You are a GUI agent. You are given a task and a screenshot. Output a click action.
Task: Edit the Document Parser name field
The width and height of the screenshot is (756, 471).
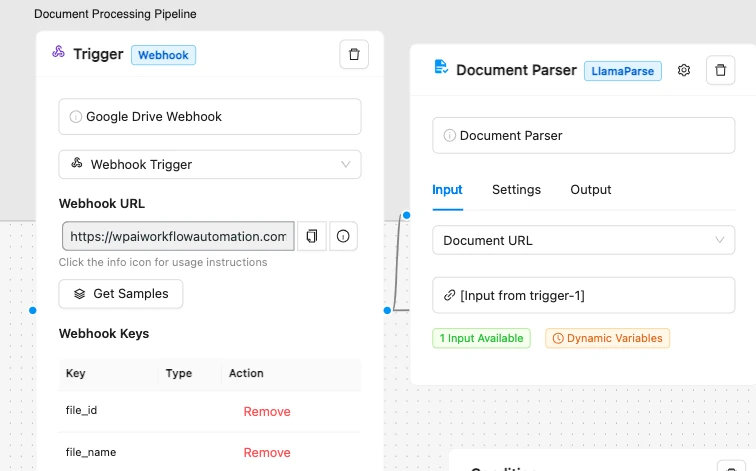(x=583, y=135)
